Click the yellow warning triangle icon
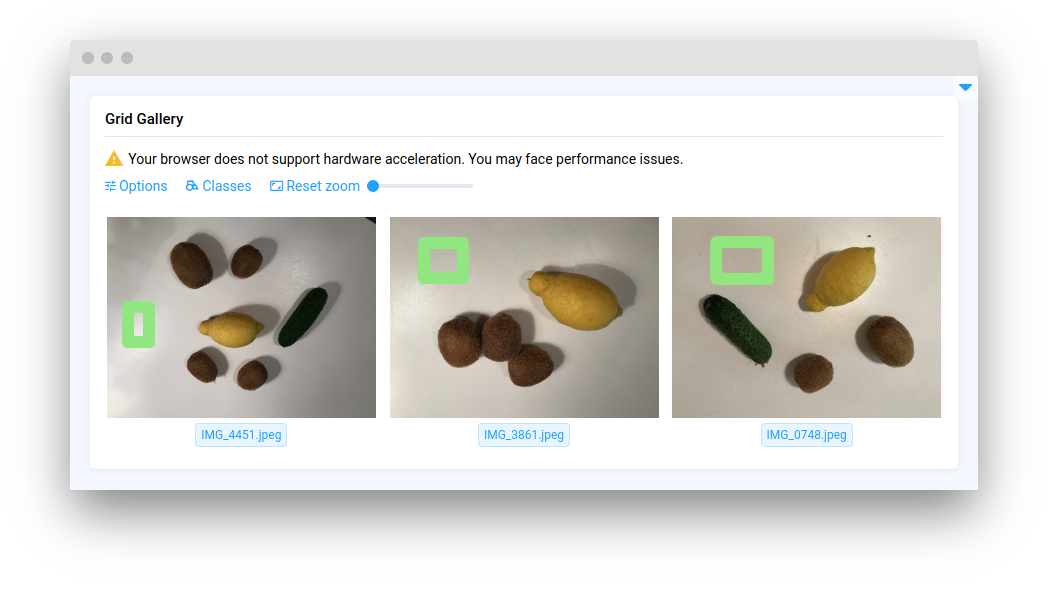 (x=114, y=159)
